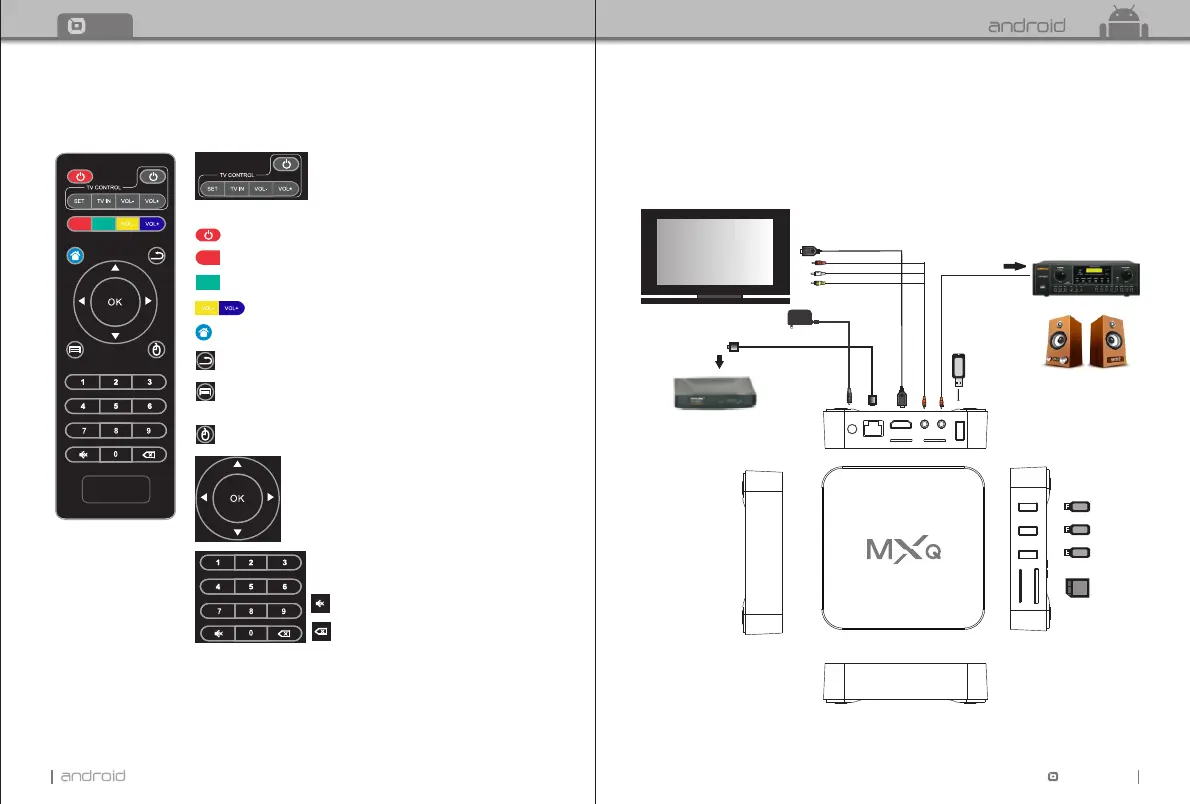Click mouse mode button on large remote

tap(156, 349)
